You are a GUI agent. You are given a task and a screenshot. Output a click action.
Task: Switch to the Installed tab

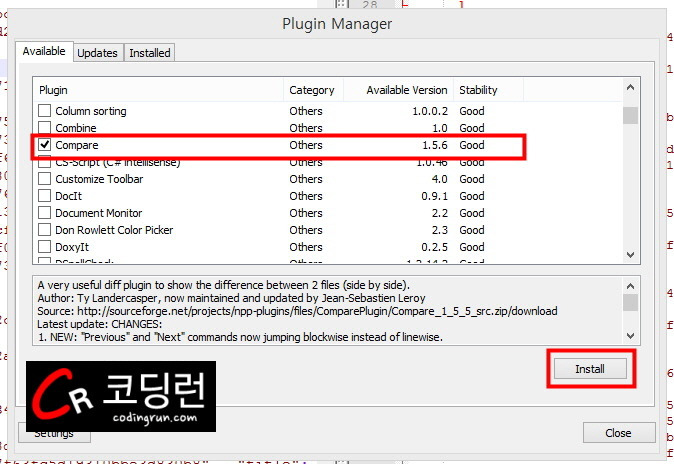150,53
